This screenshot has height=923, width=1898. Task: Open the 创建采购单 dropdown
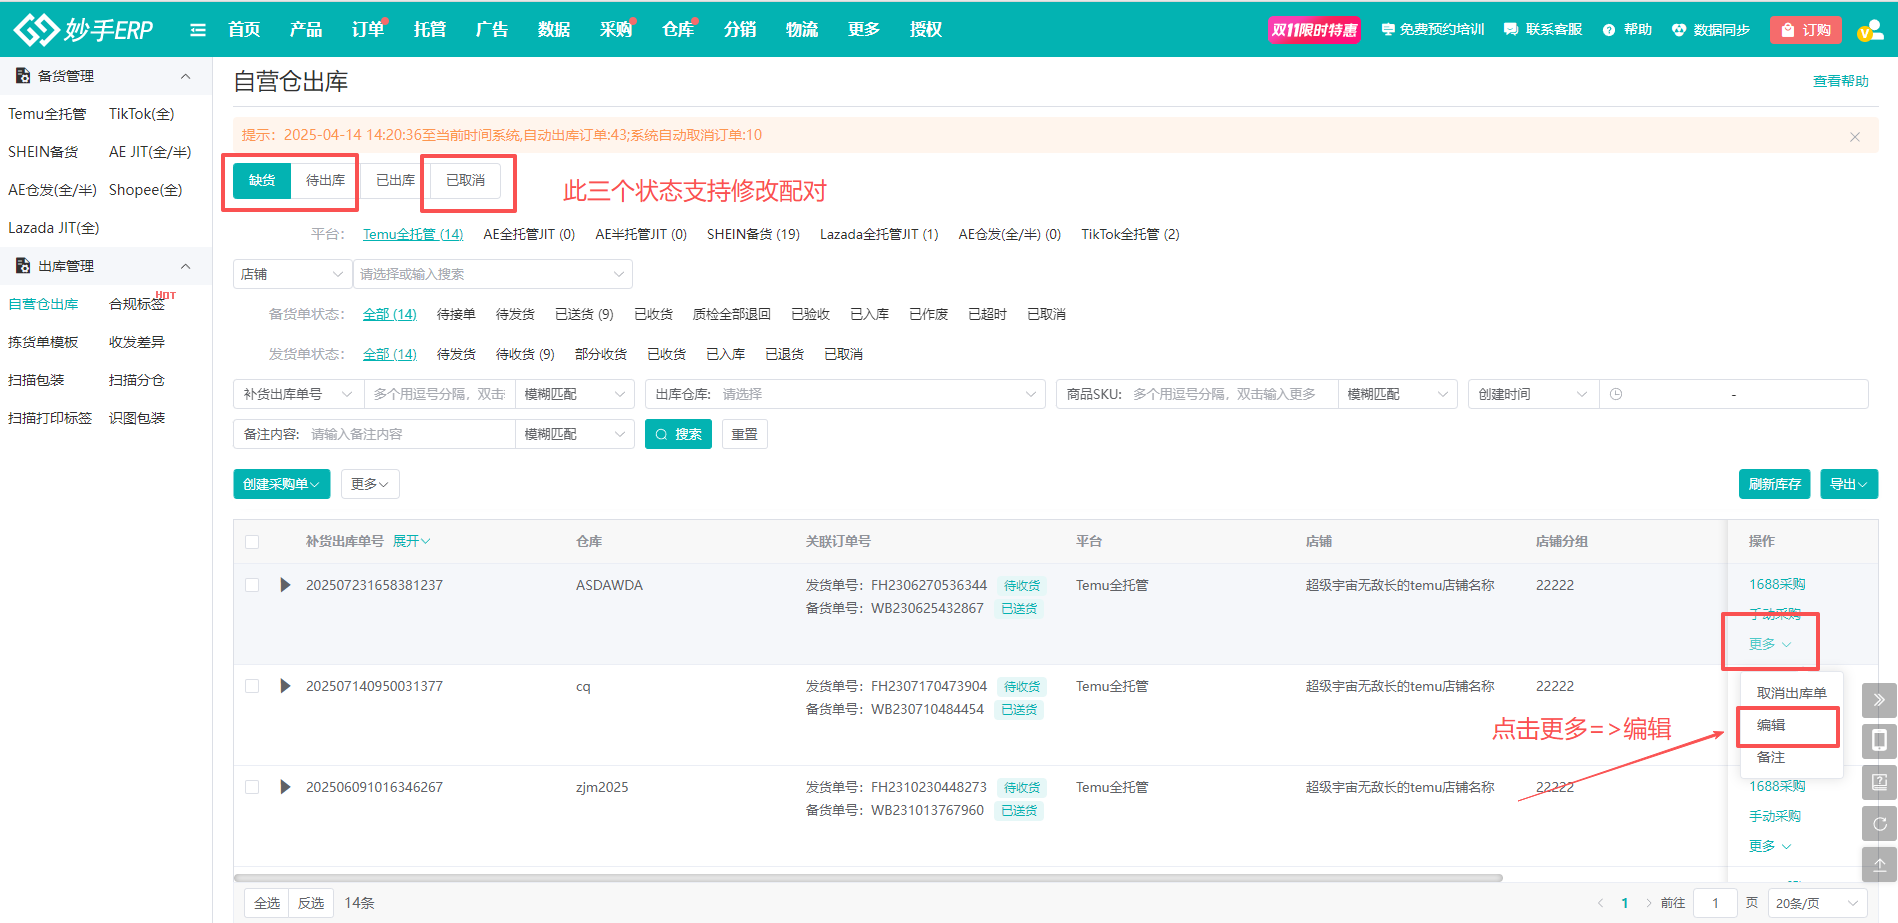click(x=281, y=484)
